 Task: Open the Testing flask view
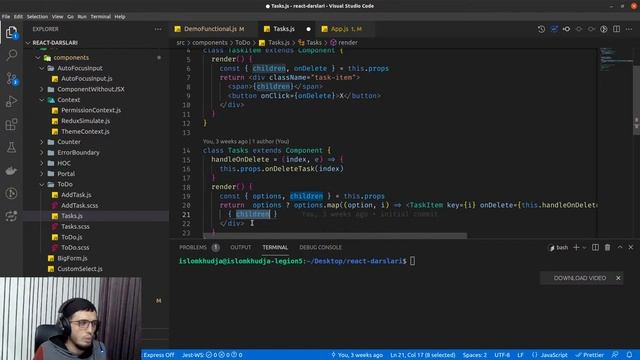point(11,147)
